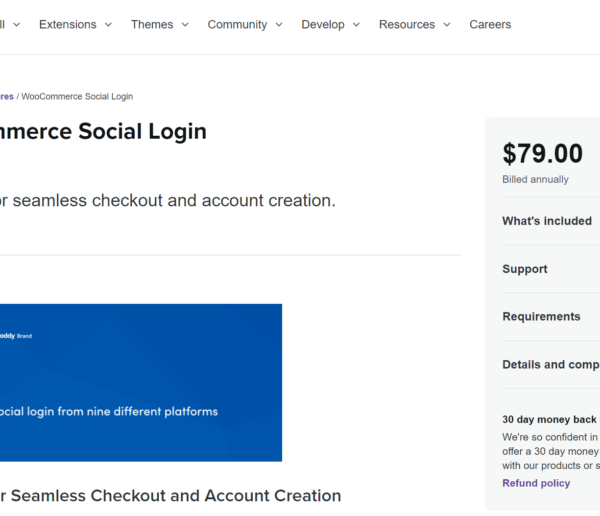Open the Themes dropdown arrow
This screenshot has width=600, height=516.
tap(185, 25)
